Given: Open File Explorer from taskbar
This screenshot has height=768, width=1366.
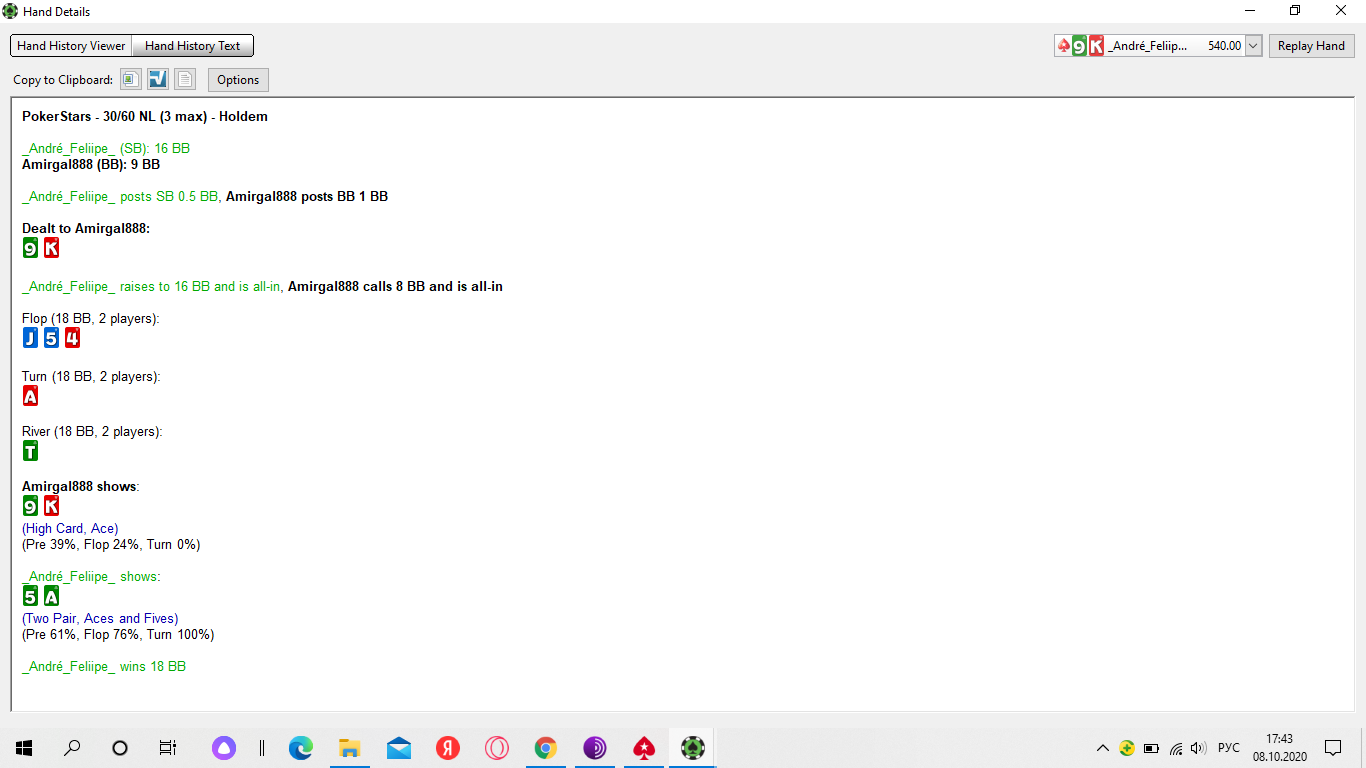Looking at the screenshot, I should (x=350, y=747).
